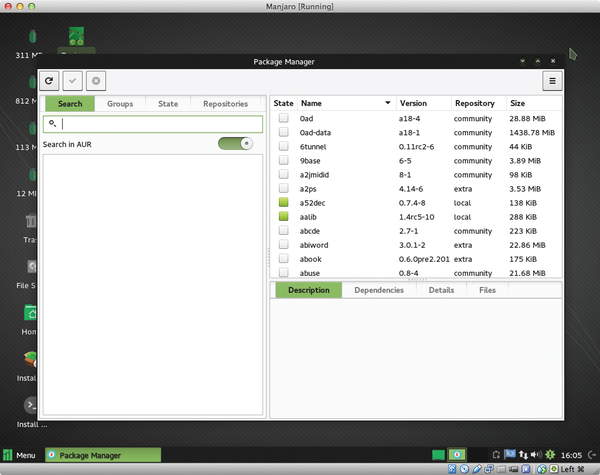The height and width of the screenshot is (475, 600).
Task: Click the keyboard layout flag tray icon
Action: coord(510,454)
